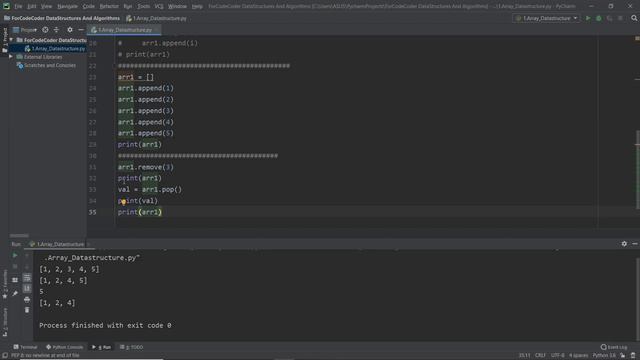The width and height of the screenshot is (640, 360).
Task: Open Search Everywhere magnifier icon
Action: pyautogui.click(x=634, y=18)
